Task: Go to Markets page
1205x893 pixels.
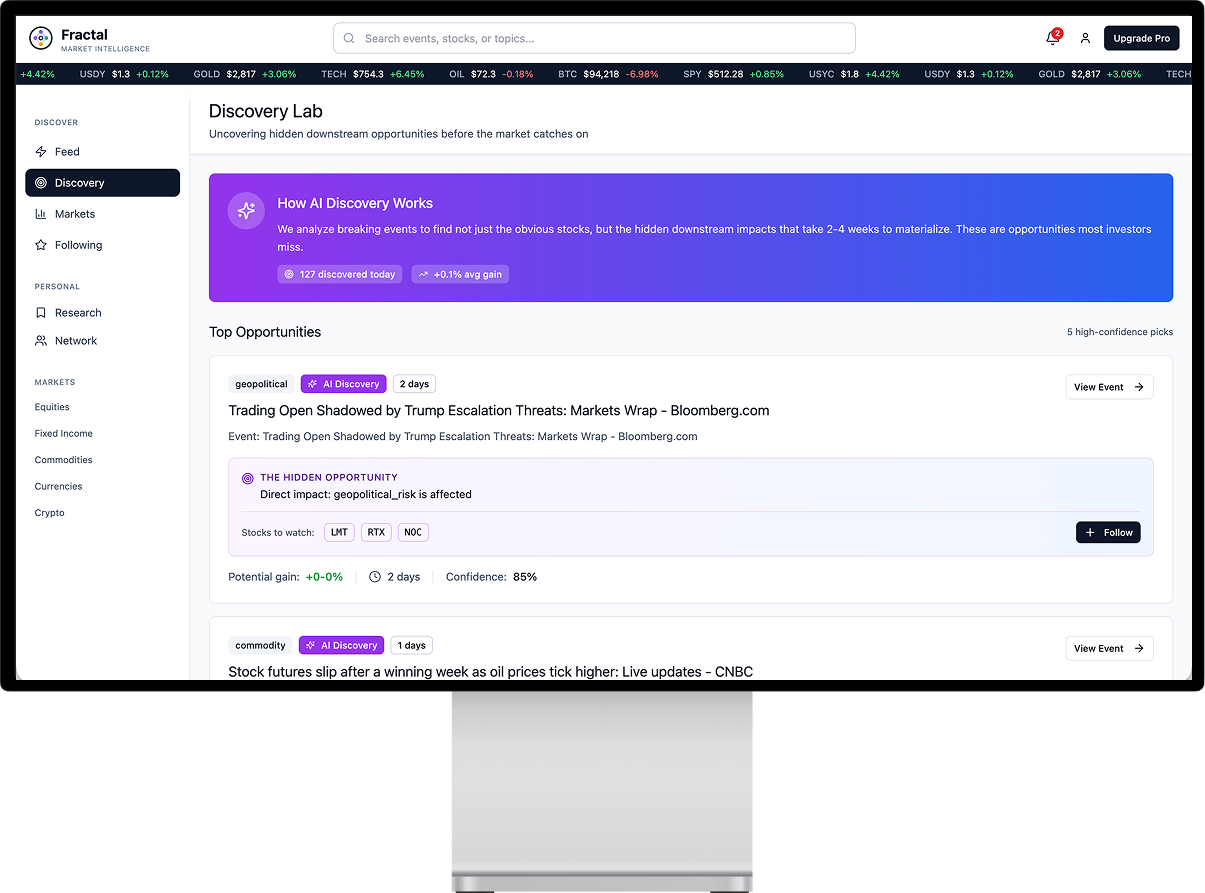Action: pos(102,214)
